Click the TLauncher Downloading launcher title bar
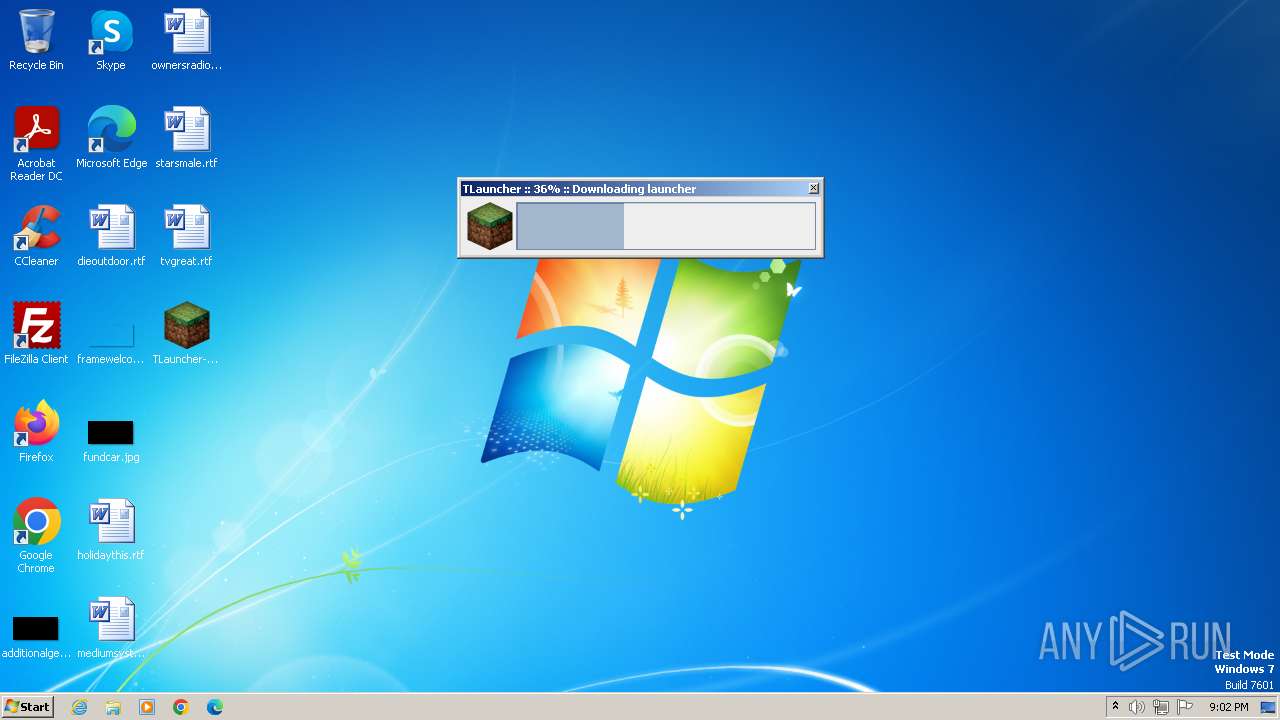The height and width of the screenshot is (720, 1280). [632, 188]
